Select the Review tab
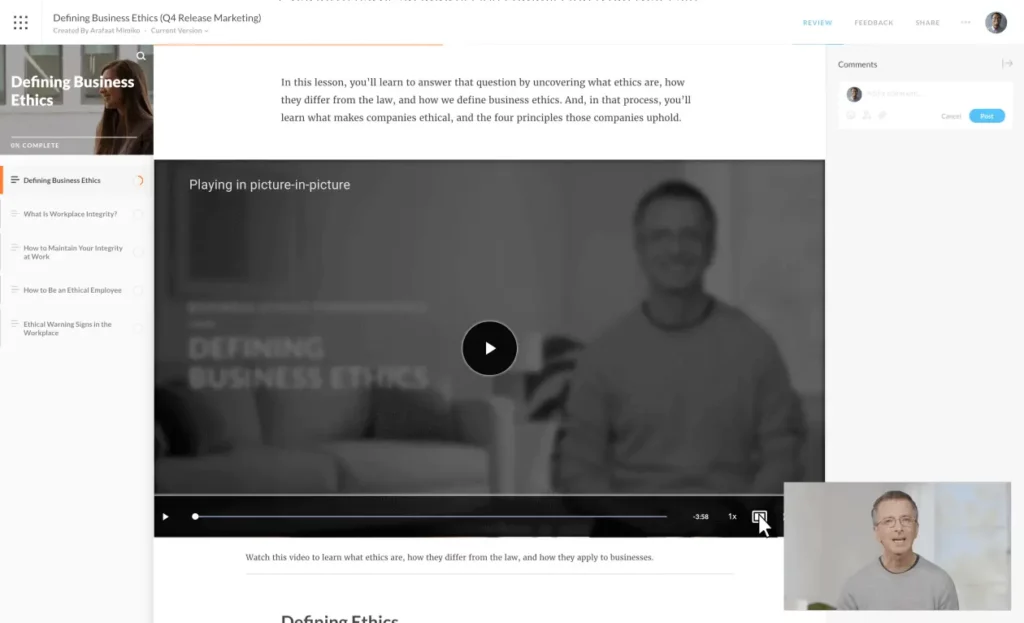 817,23
